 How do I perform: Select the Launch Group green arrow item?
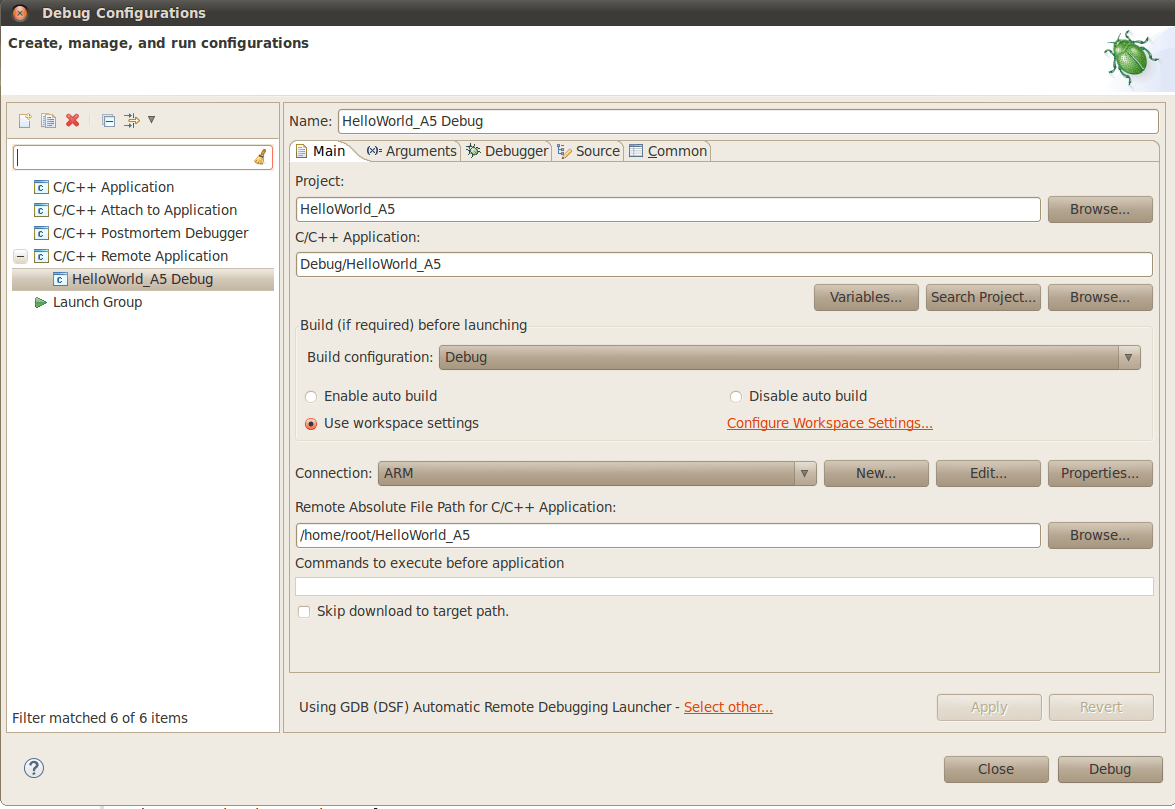coord(96,302)
